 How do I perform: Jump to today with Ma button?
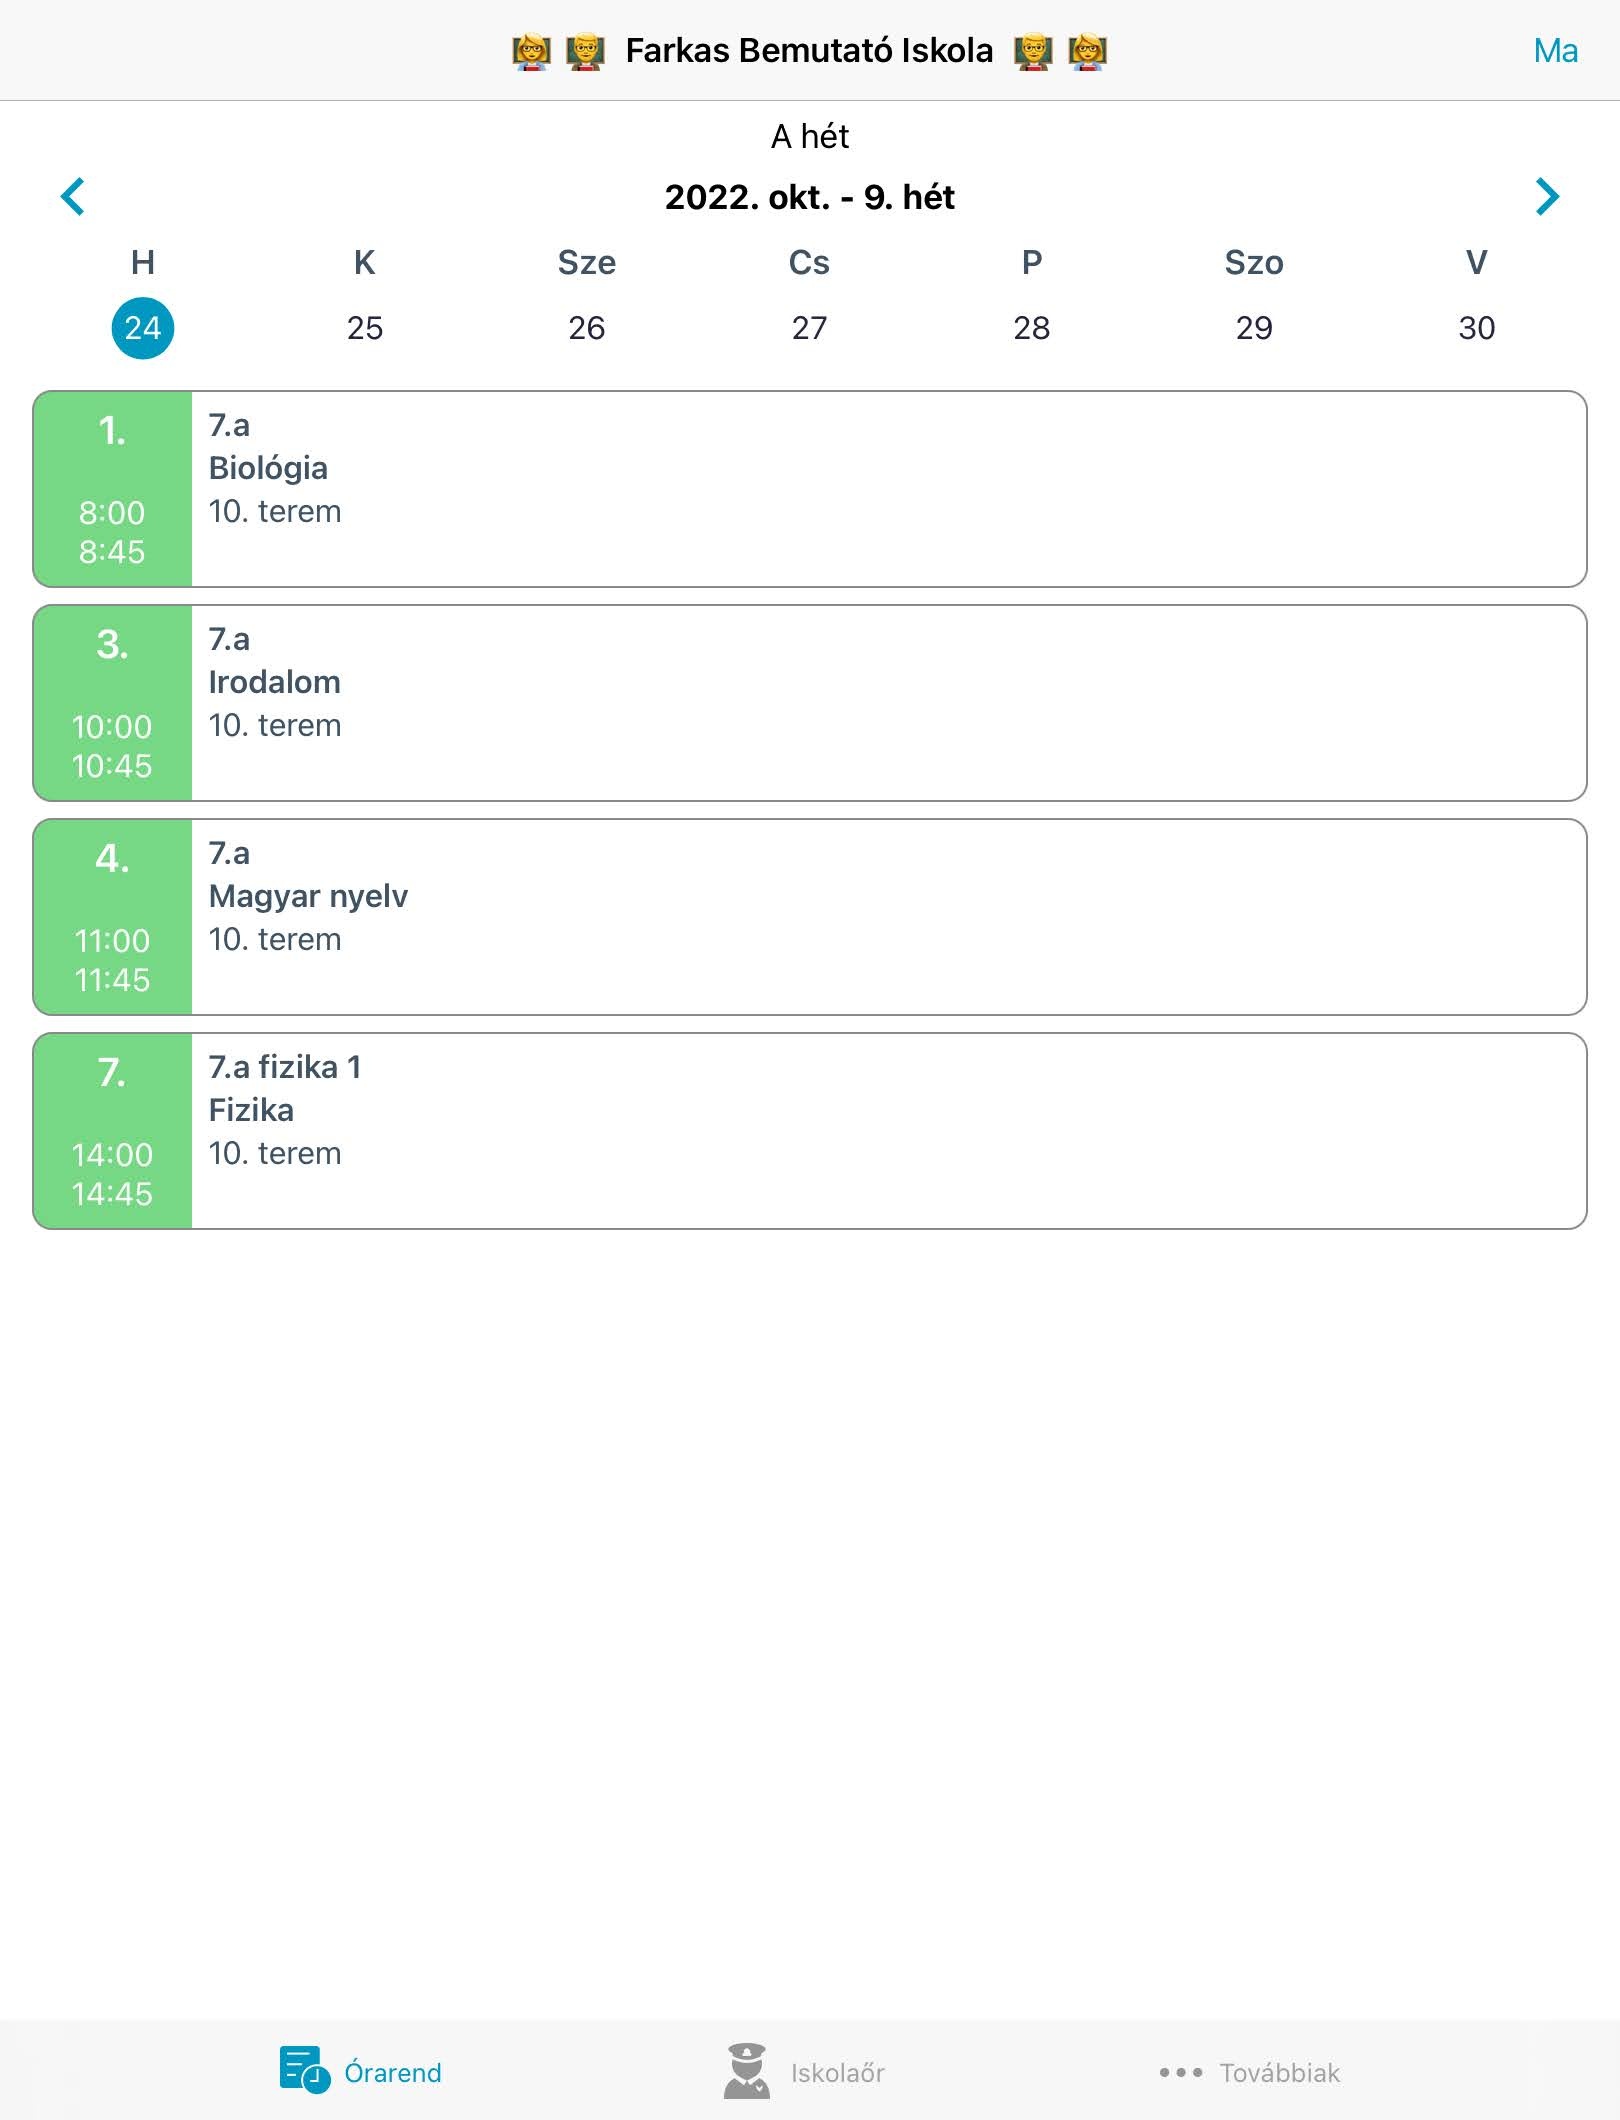pos(1555,51)
